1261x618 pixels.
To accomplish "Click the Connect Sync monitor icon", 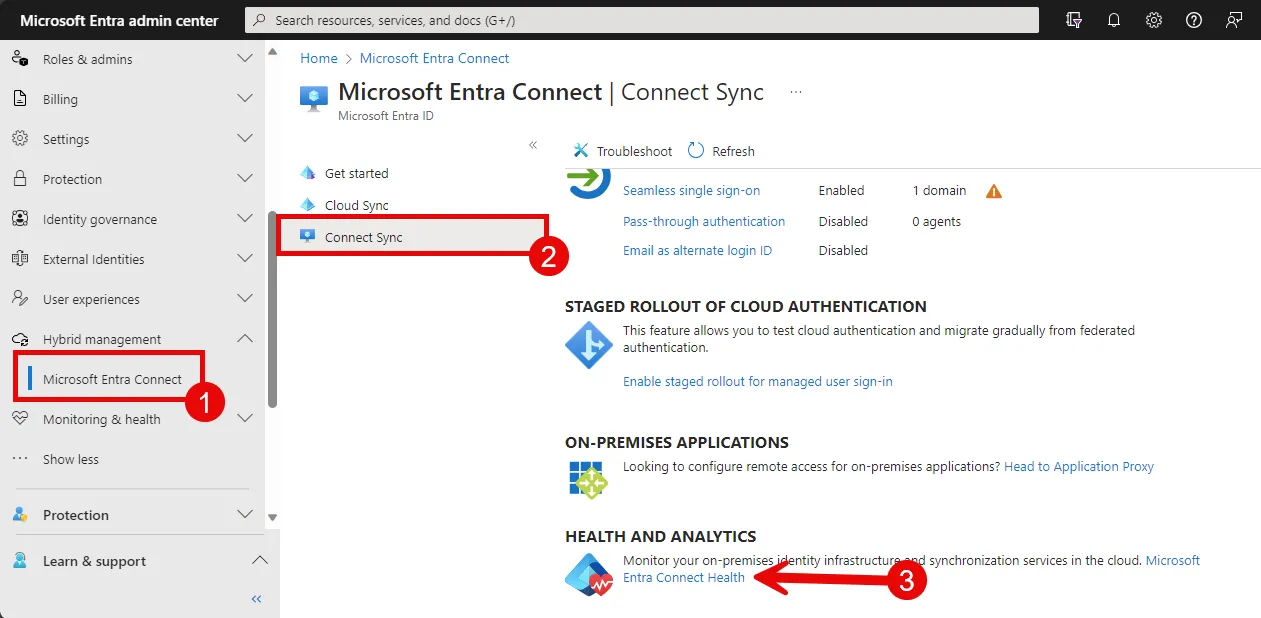I will 308,237.
